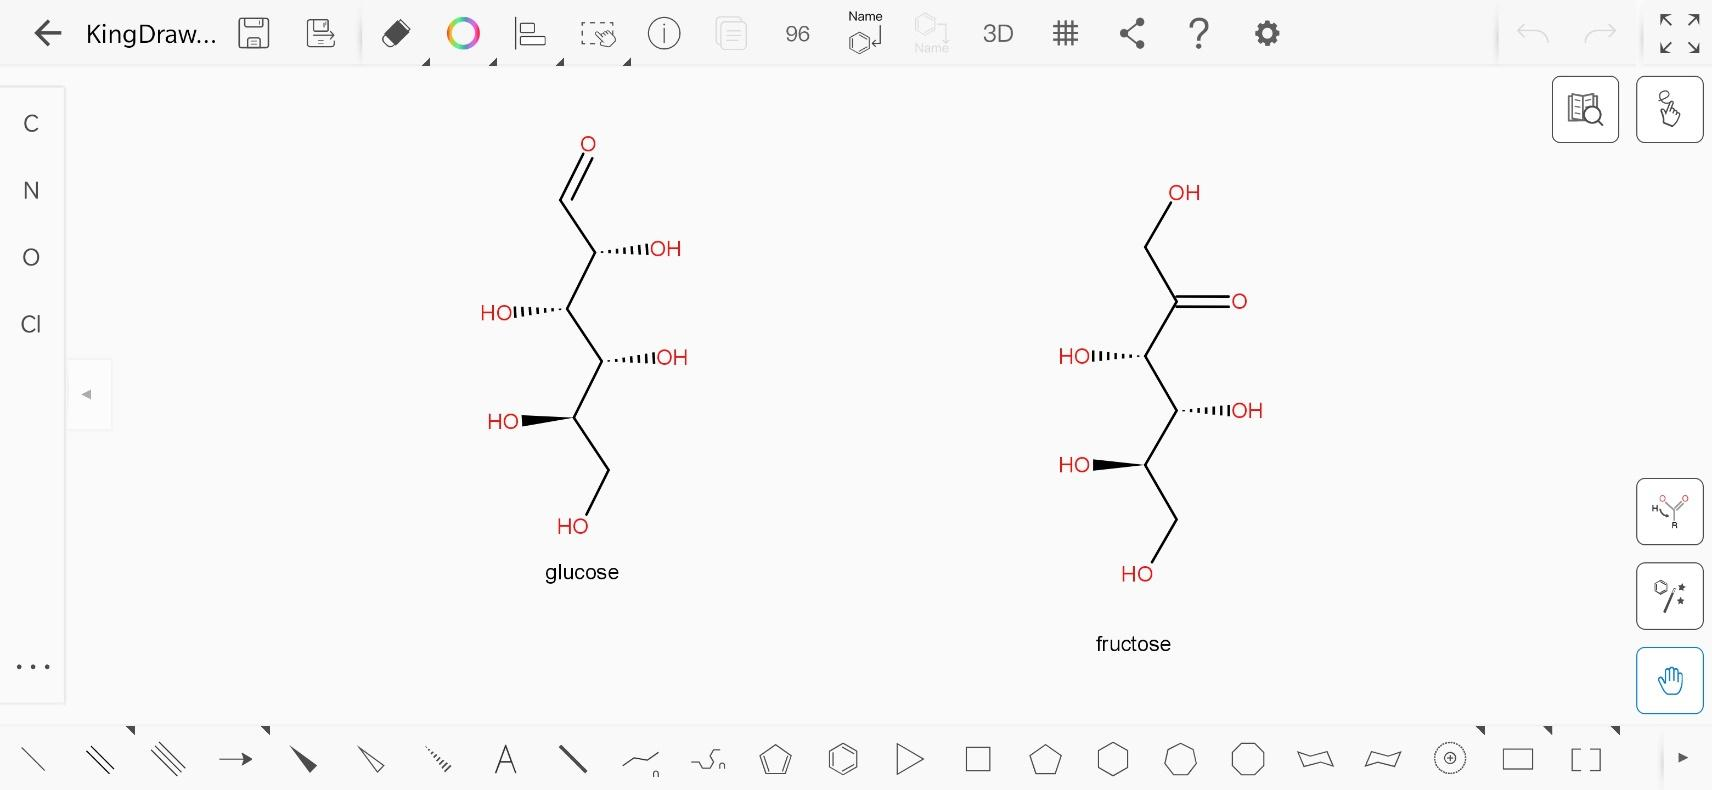Select the reaction arrow tool
This screenshot has height=790, width=1712.
click(x=235, y=760)
